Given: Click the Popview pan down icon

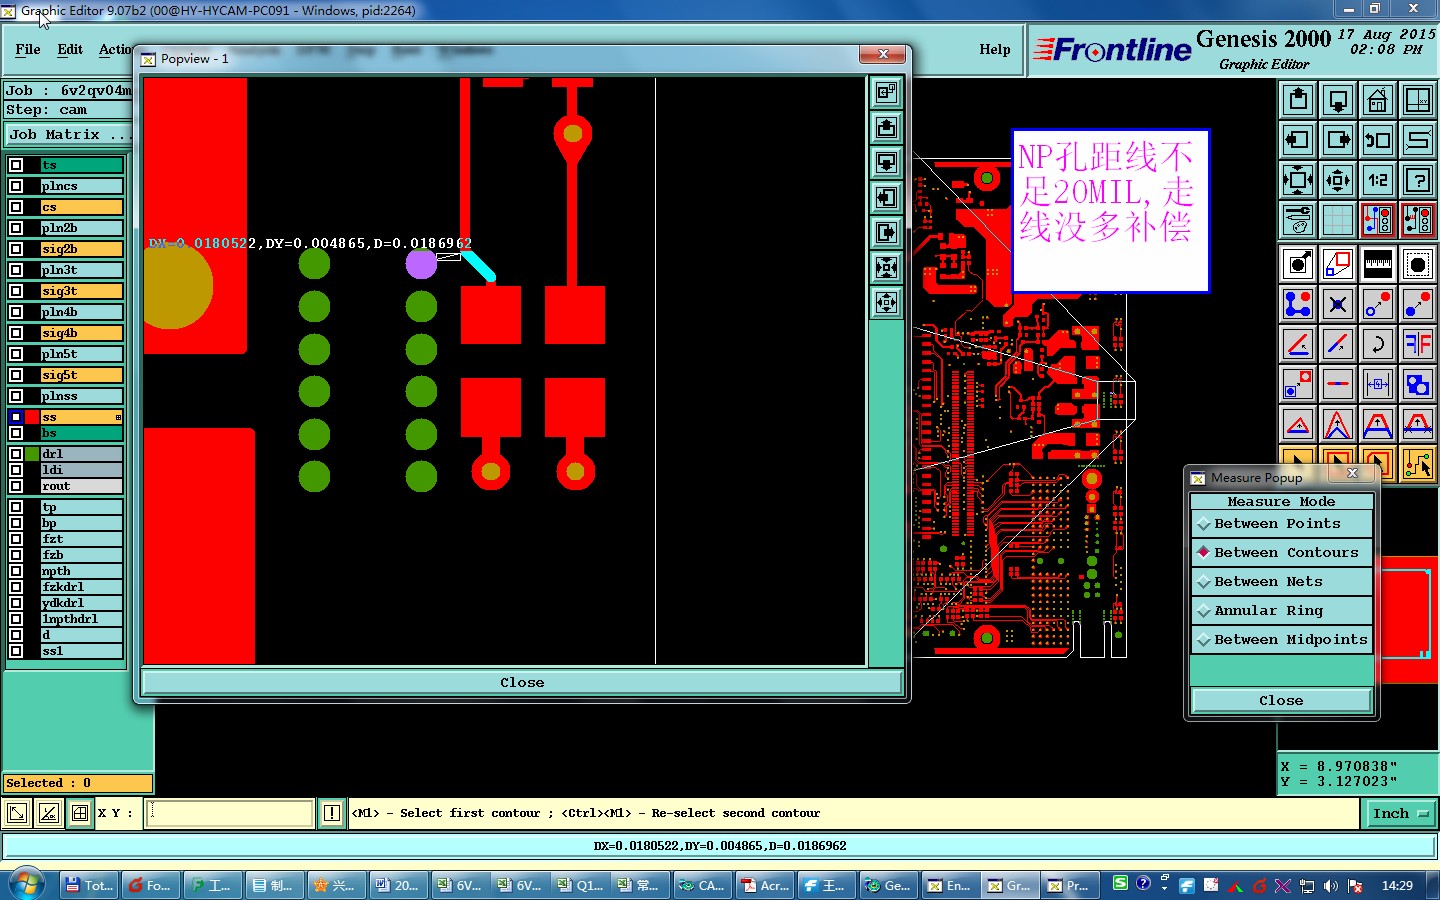Looking at the screenshot, I should (887, 163).
